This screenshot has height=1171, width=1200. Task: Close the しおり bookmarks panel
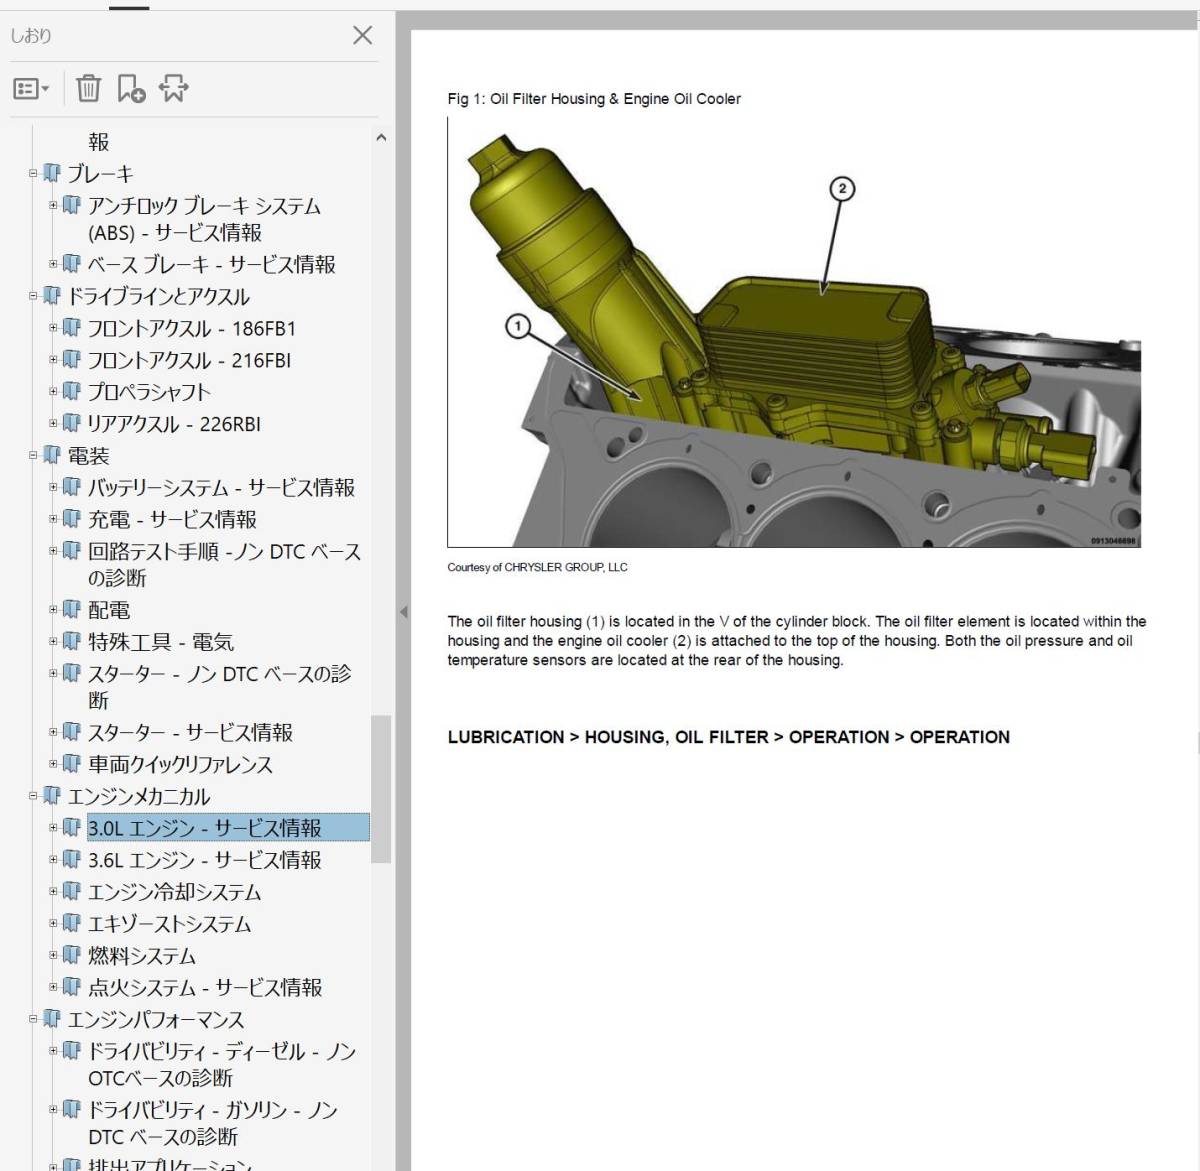[x=363, y=35]
